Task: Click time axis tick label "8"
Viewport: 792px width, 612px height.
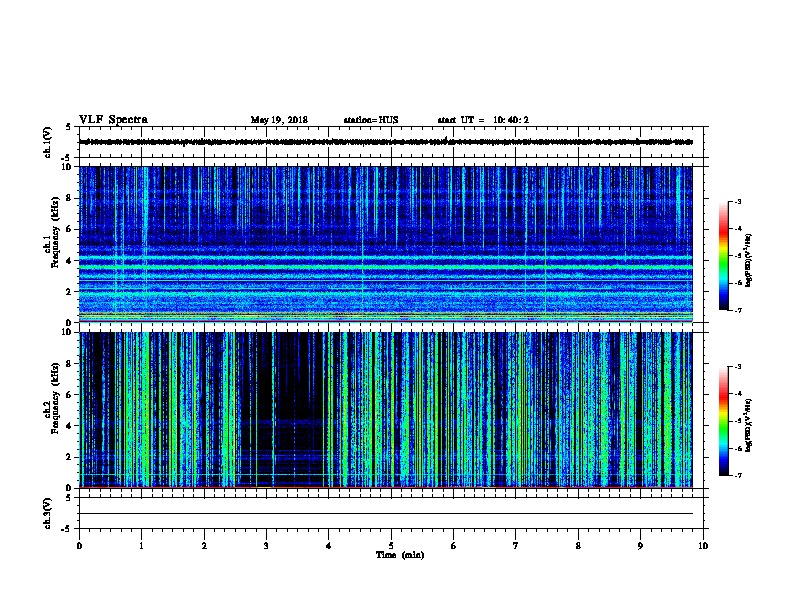Action: (x=578, y=546)
